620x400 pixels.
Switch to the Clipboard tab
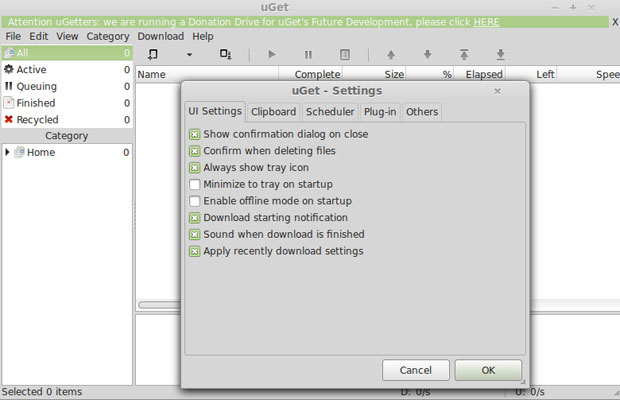pyautogui.click(x=273, y=112)
